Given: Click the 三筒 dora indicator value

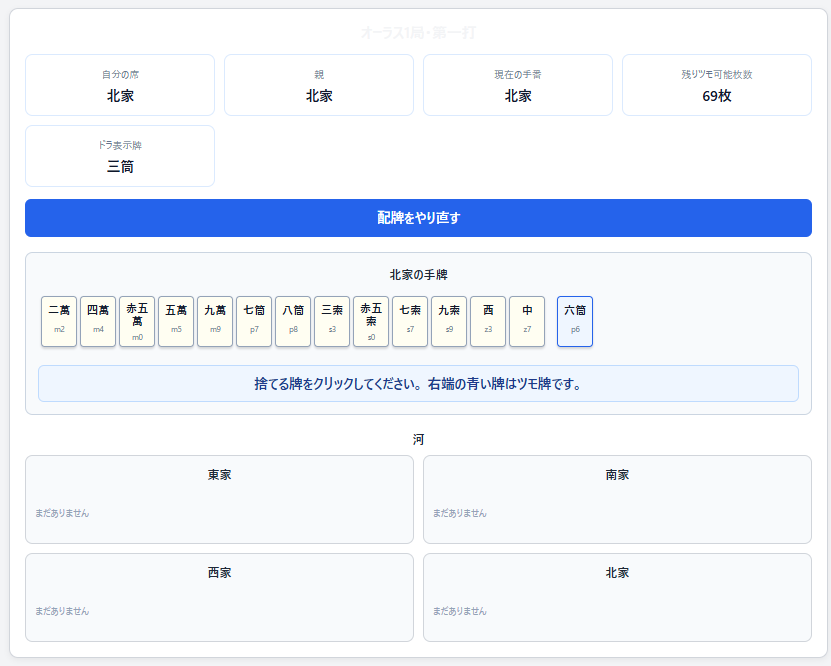Looking at the screenshot, I should click(x=120, y=167).
